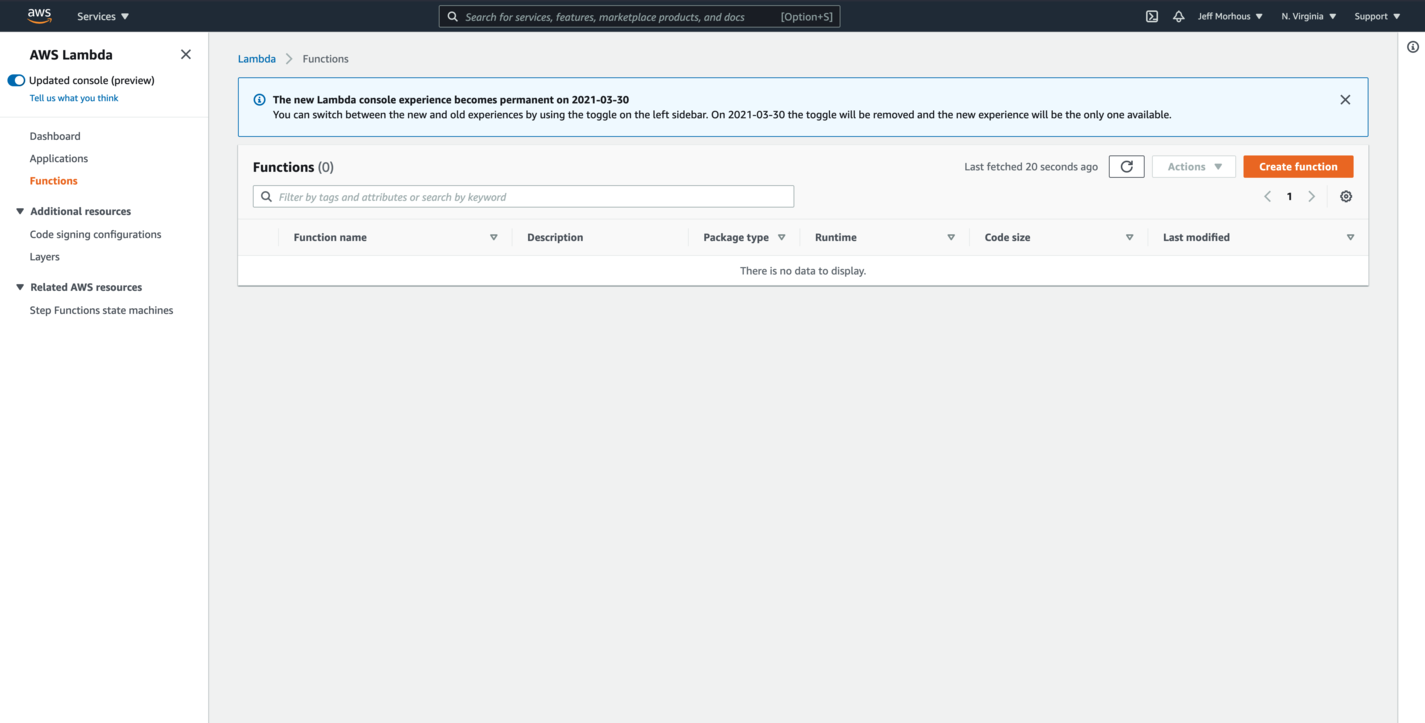The image size is (1425, 723).
Task: Click the AWS logo to go home
Action: [39, 15]
